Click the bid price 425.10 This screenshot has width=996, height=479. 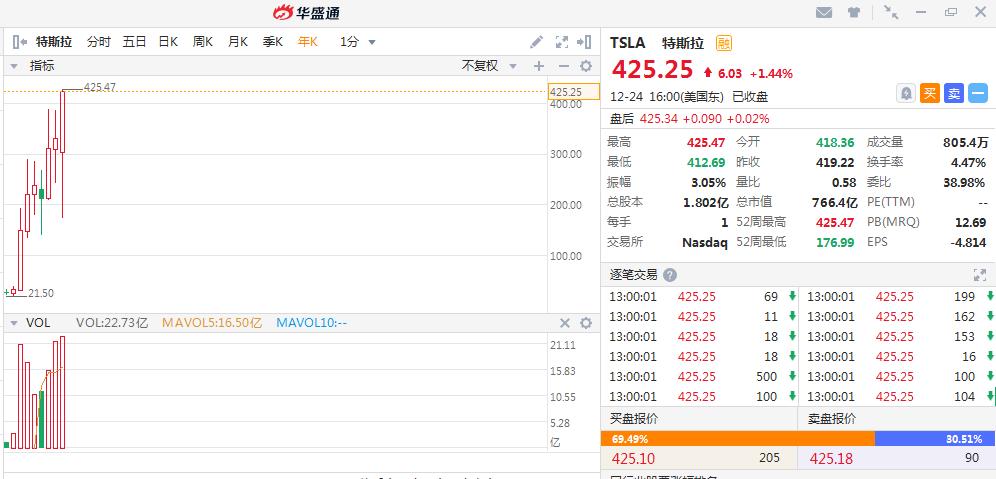click(x=633, y=459)
